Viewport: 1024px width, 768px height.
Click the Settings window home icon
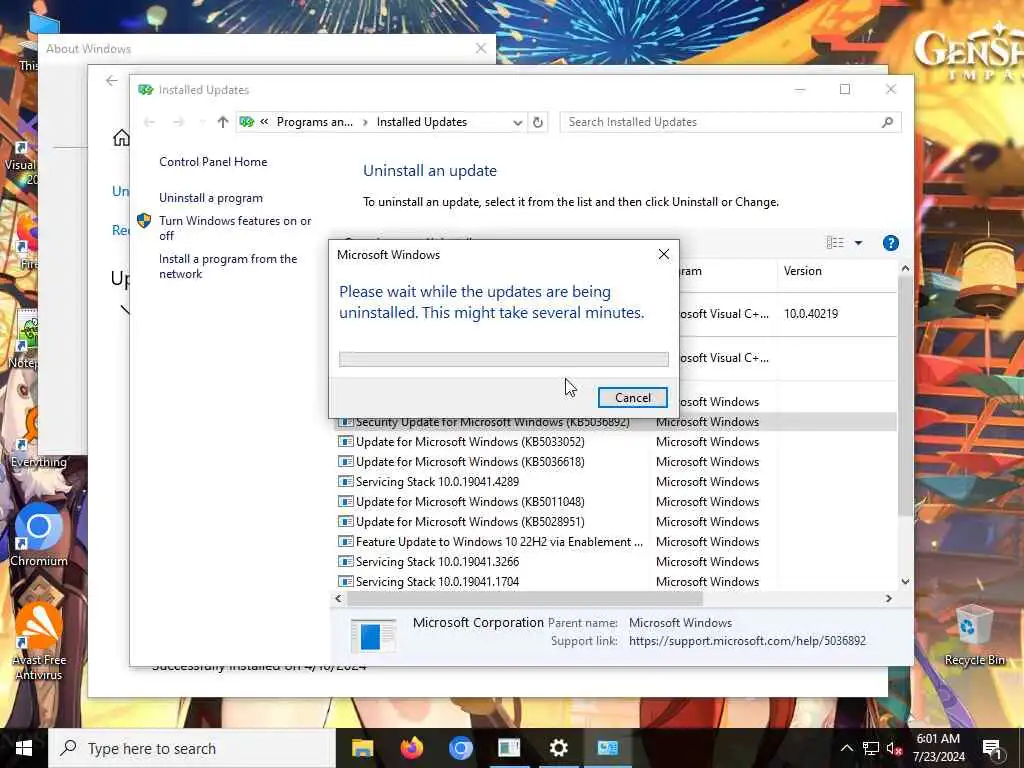pyautogui.click(x=121, y=138)
